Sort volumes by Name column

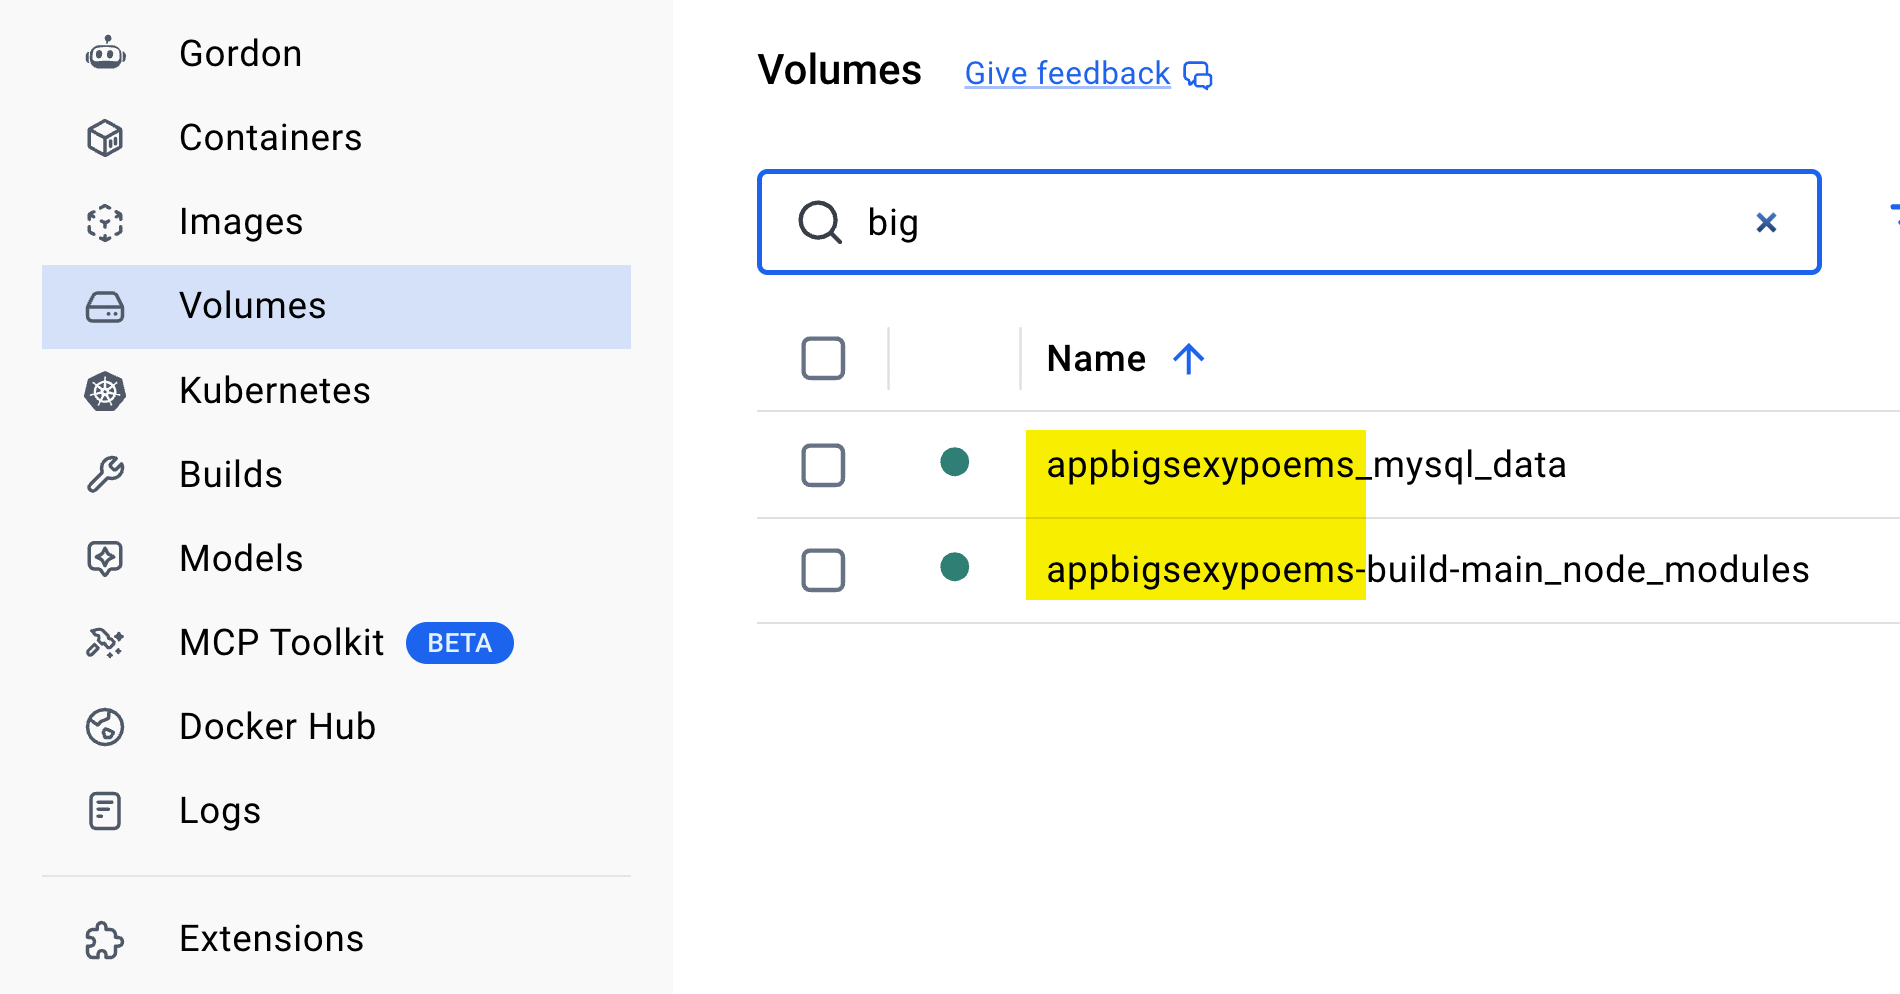tap(1096, 359)
